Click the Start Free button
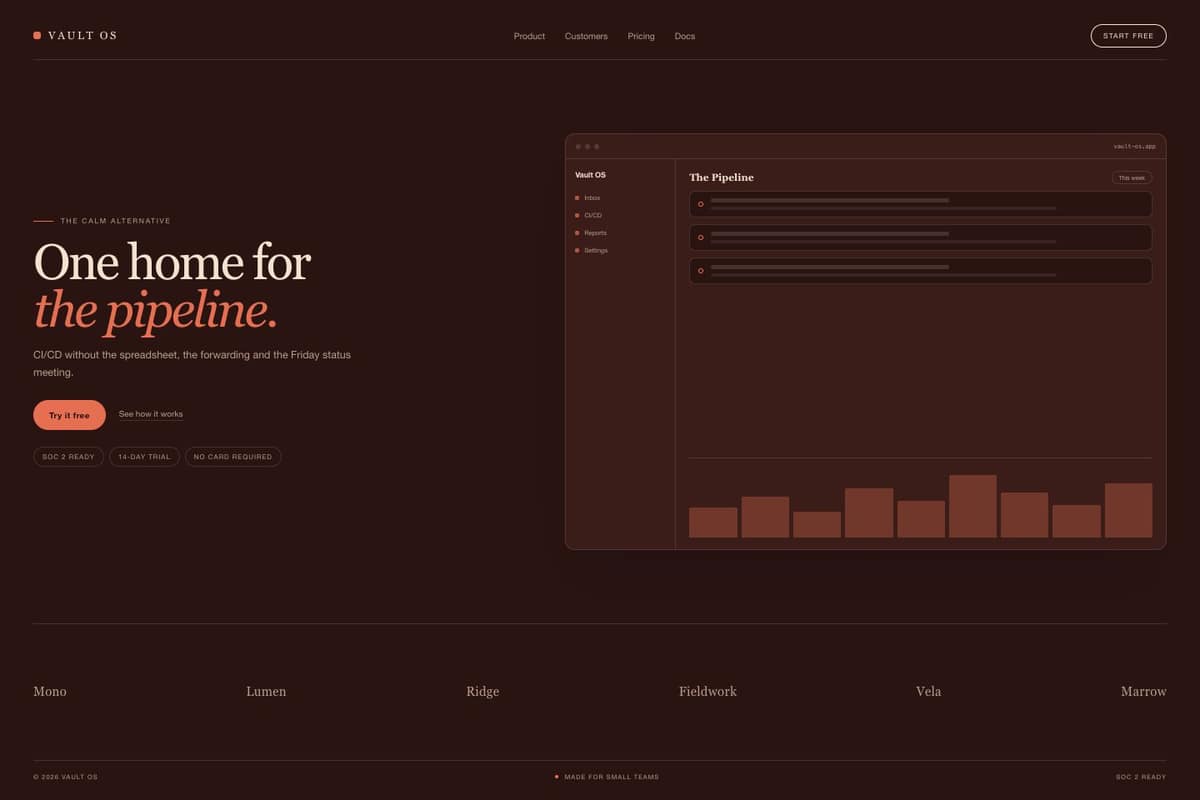The image size is (1200, 800). click(x=1128, y=36)
